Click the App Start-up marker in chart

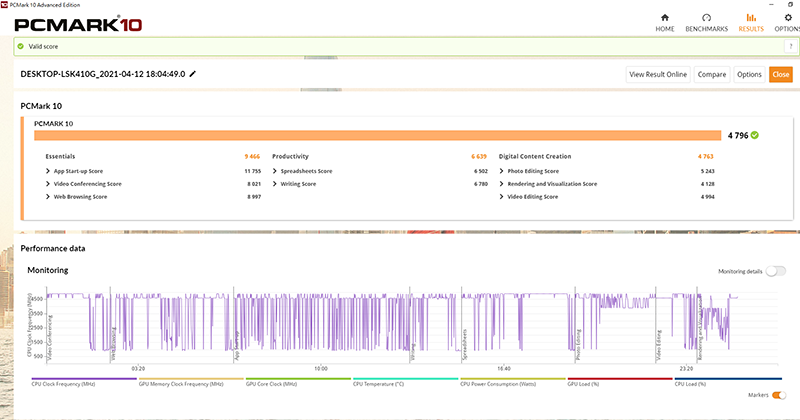pyautogui.click(x=237, y=346)
